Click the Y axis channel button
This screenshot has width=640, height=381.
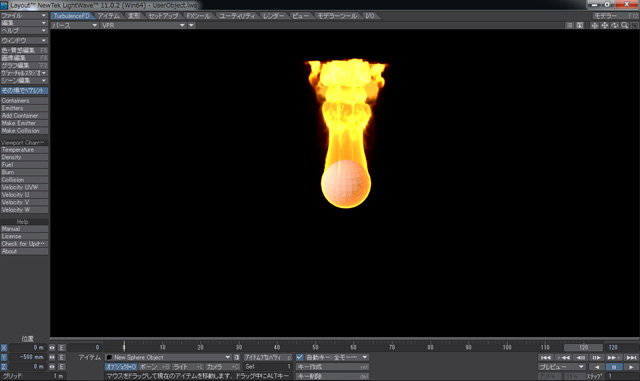tap(4, 357)
